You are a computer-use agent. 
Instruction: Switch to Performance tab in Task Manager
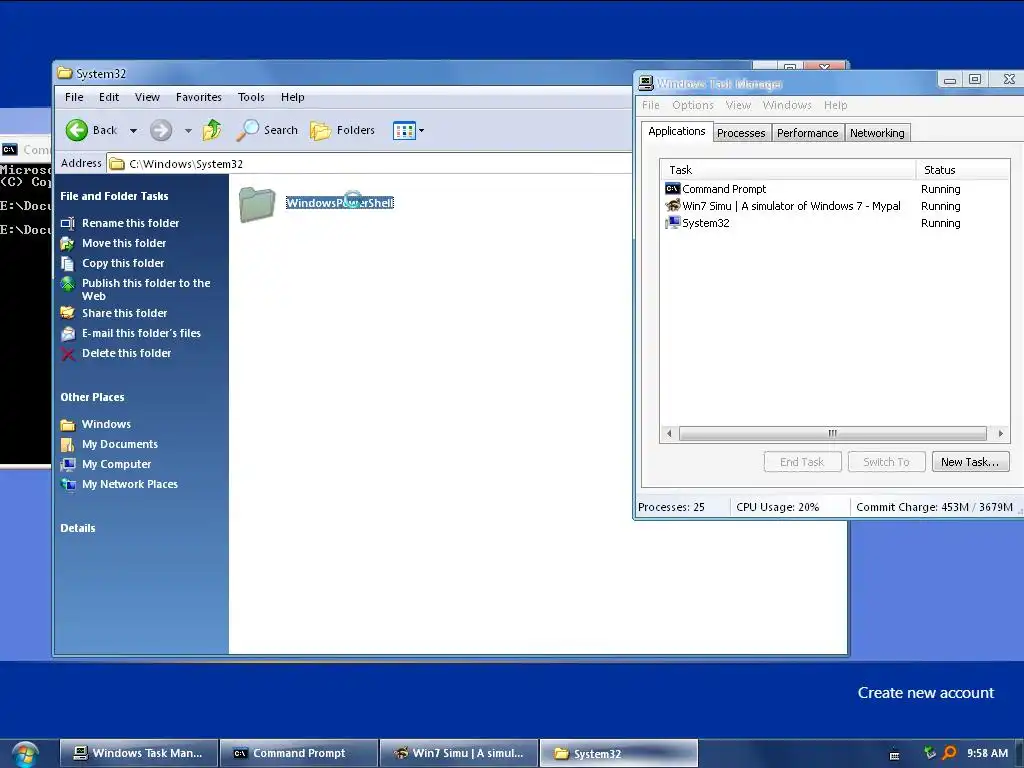pos(807,133)
